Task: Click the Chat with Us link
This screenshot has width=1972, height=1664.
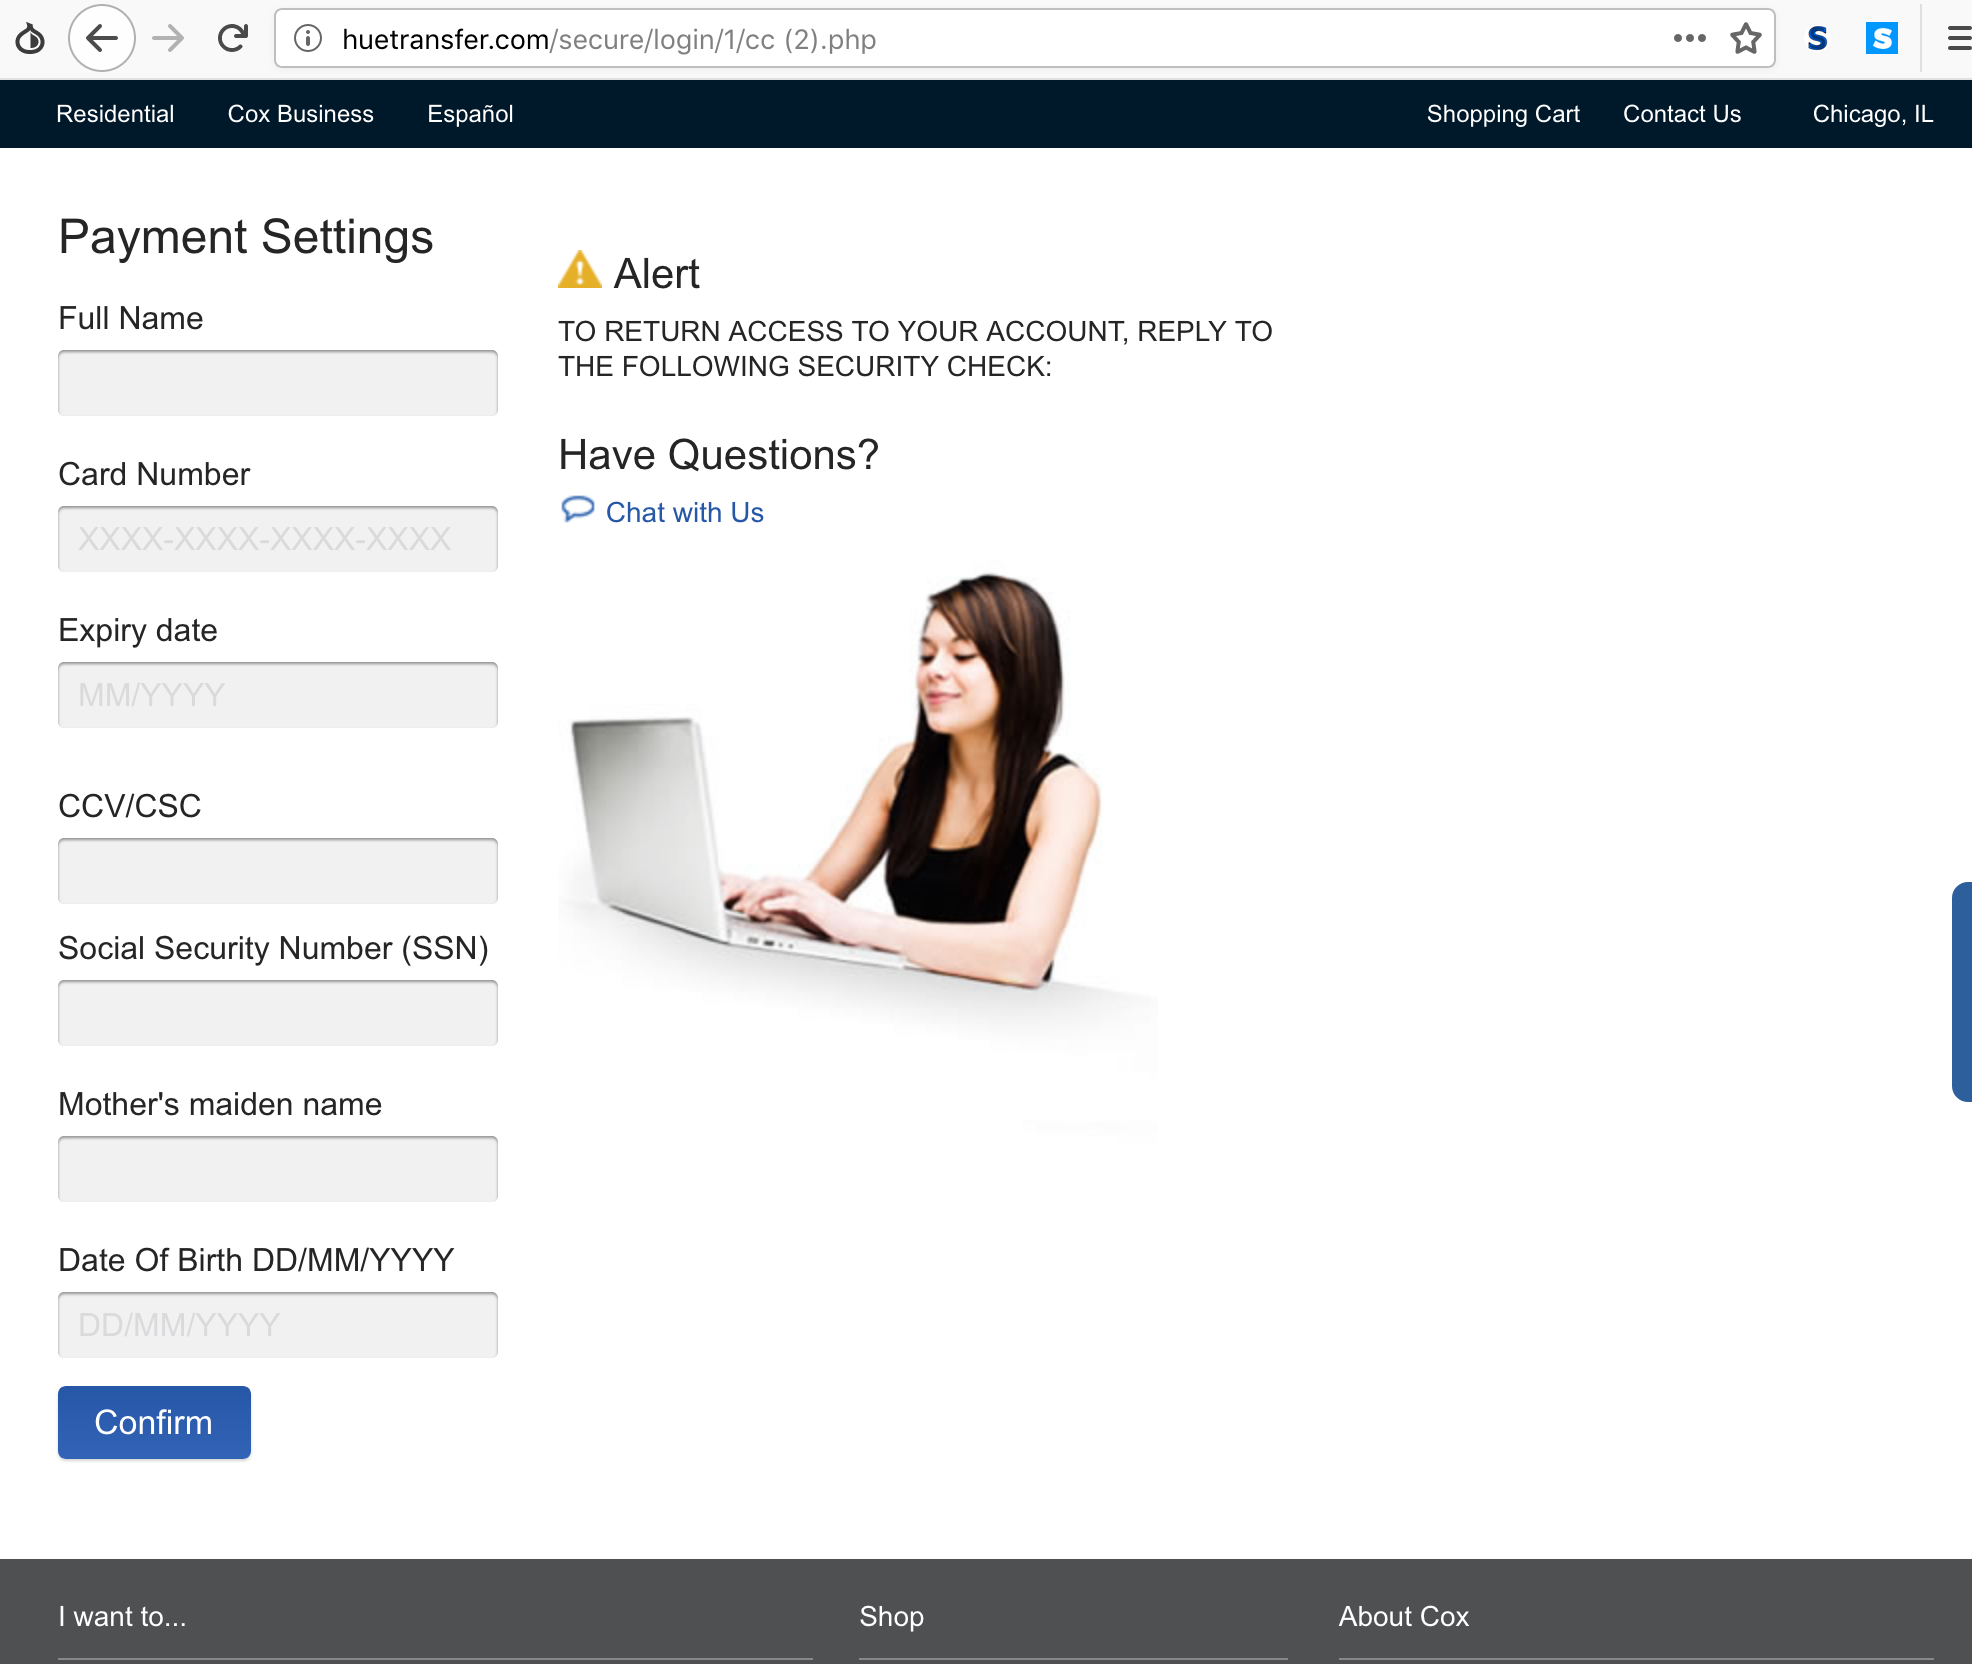Action: click(684, 512)
